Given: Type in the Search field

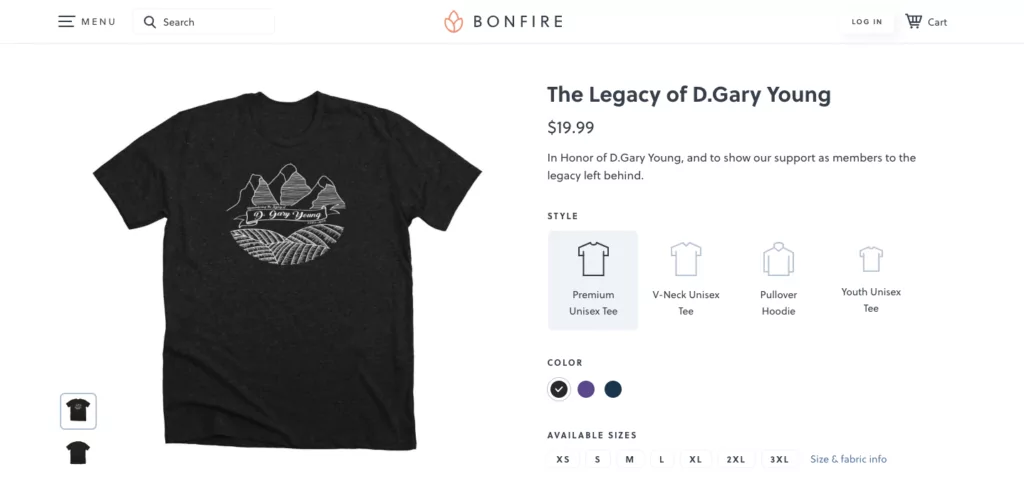Looking at the screenshot, I should [x=215, y=22].
